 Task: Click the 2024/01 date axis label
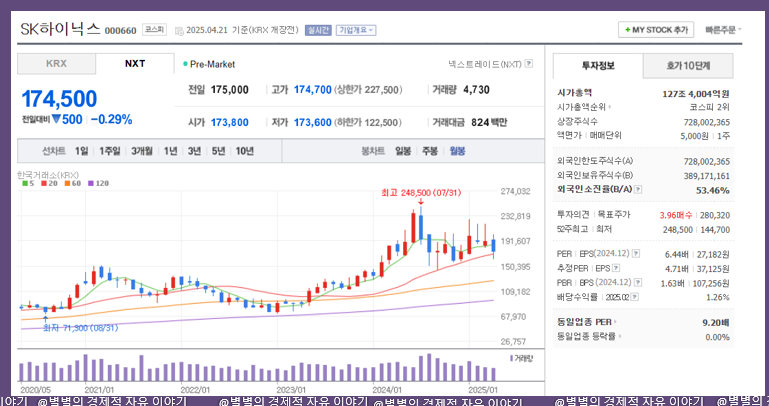click(387, 390)
